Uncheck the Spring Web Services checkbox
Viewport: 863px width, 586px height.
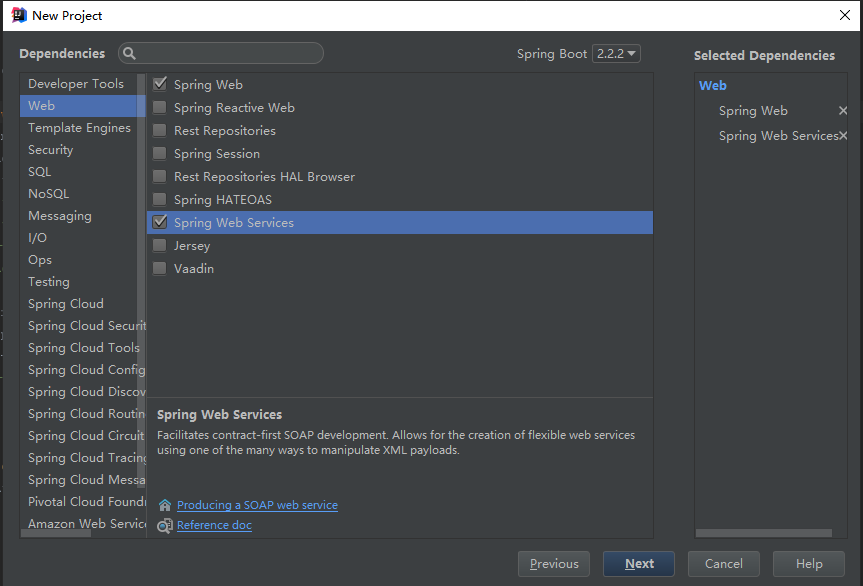[160, 222]
